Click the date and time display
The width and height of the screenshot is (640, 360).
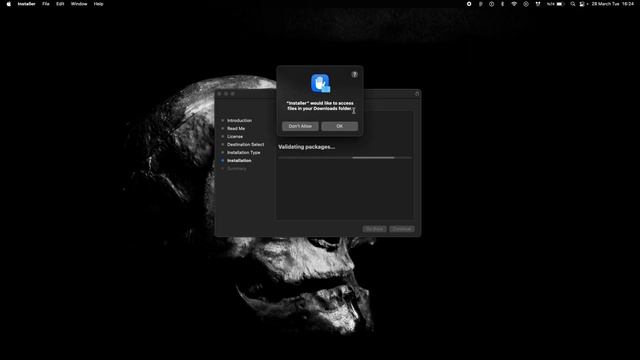tap(612, 4)
